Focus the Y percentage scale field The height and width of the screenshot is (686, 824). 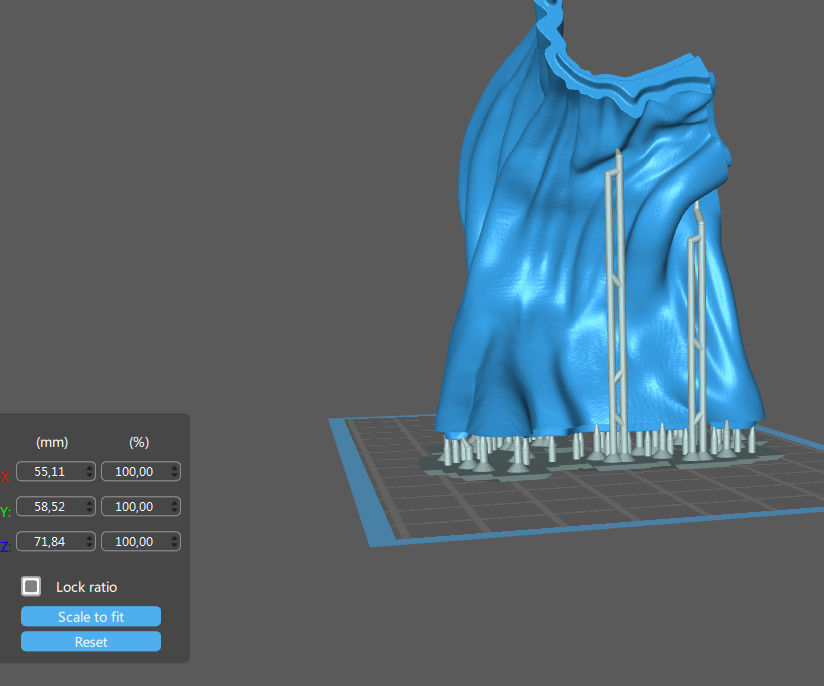click(x=134, y=507)
